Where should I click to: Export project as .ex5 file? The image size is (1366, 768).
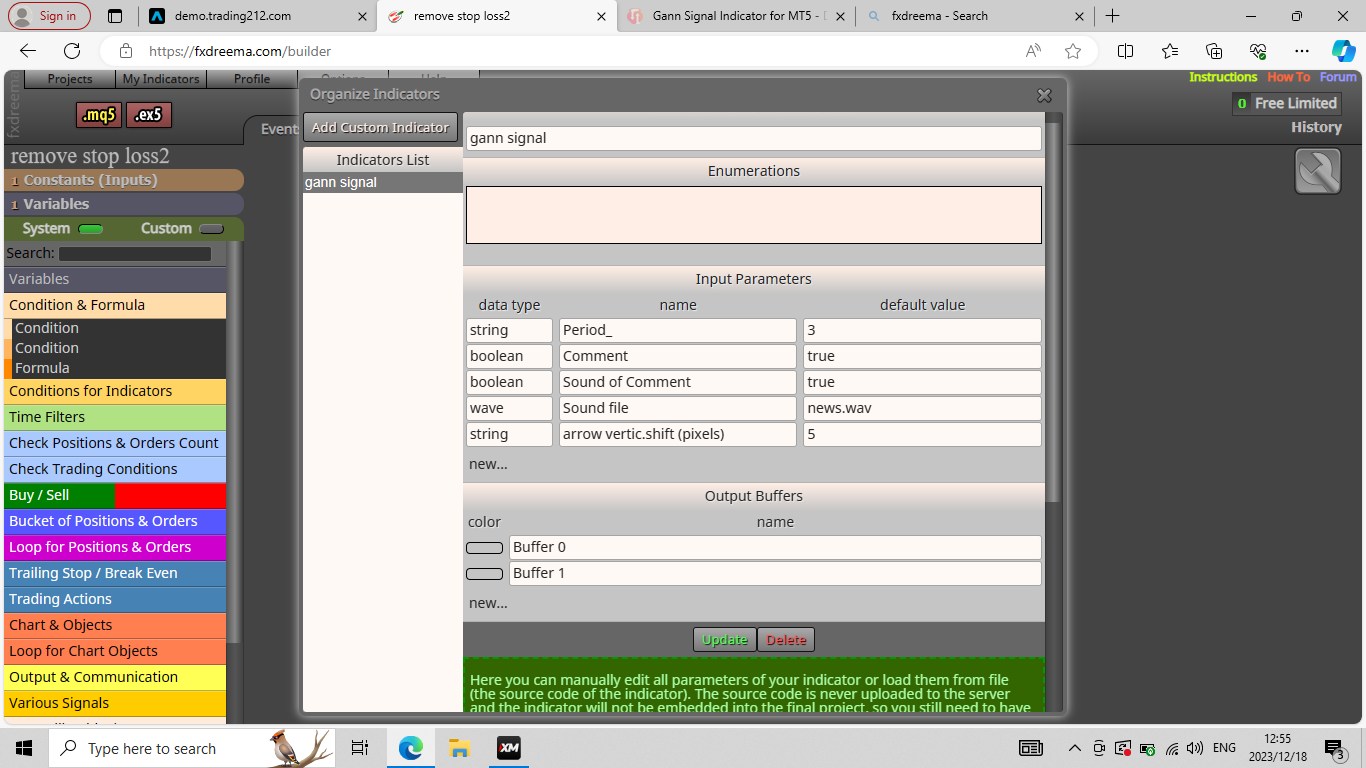pos(149,115)
